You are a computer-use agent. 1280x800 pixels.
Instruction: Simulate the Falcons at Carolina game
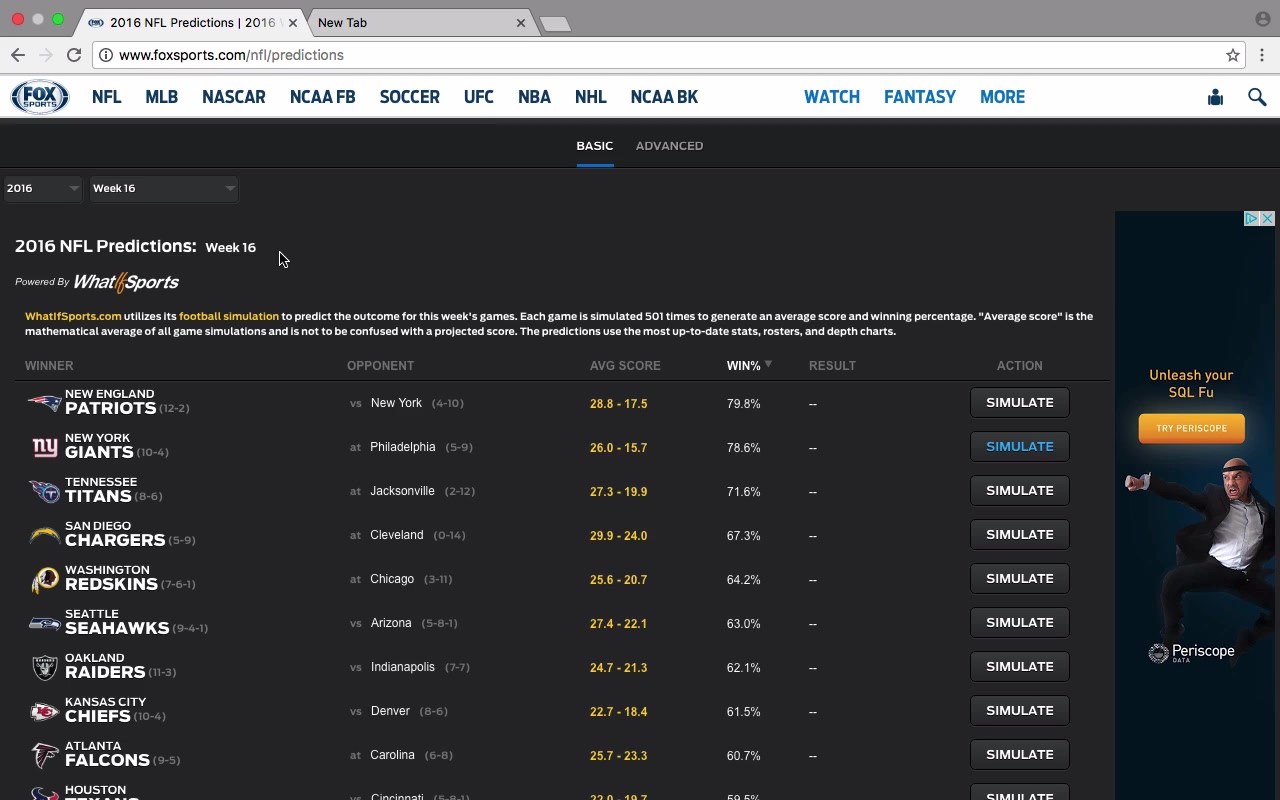click(1019, 755)
